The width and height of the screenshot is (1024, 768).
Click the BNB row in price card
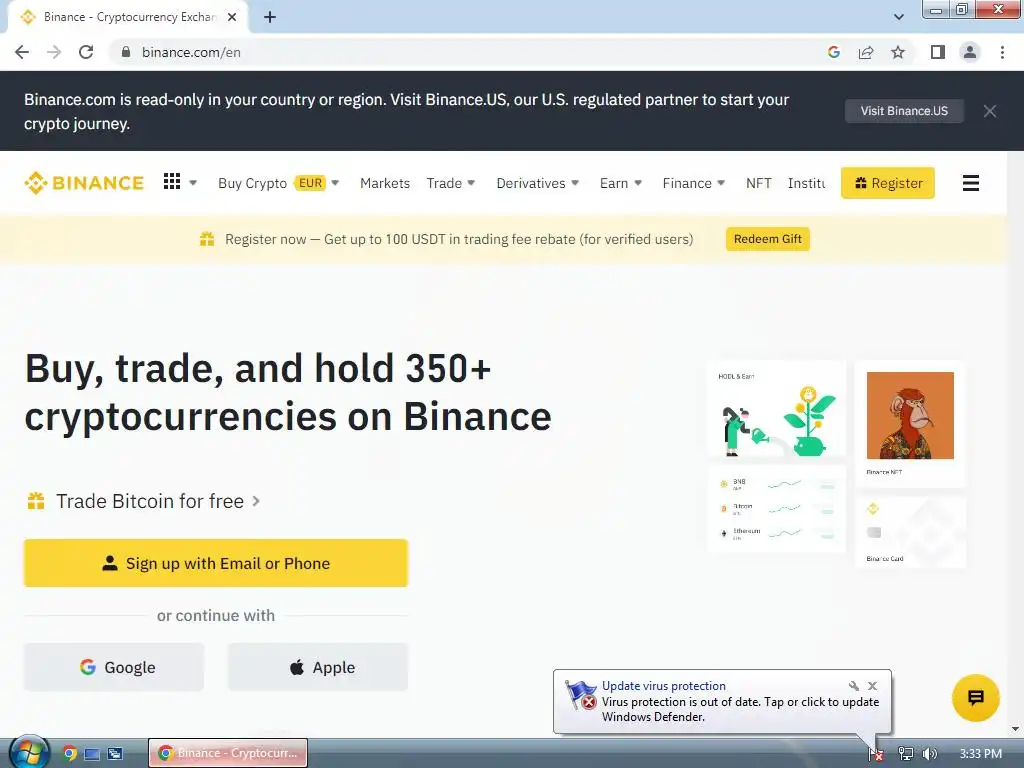tap(776, 485)
